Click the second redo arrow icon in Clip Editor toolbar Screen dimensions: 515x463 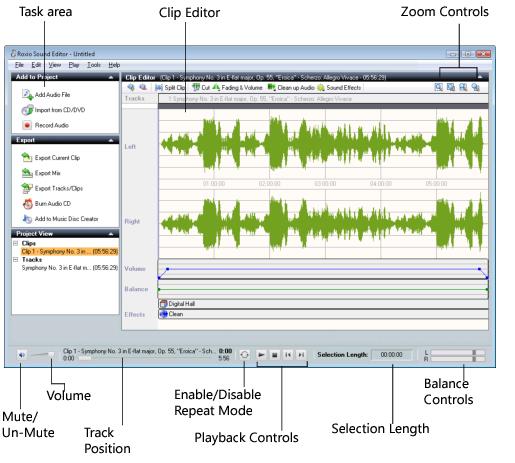coord(143,87)
